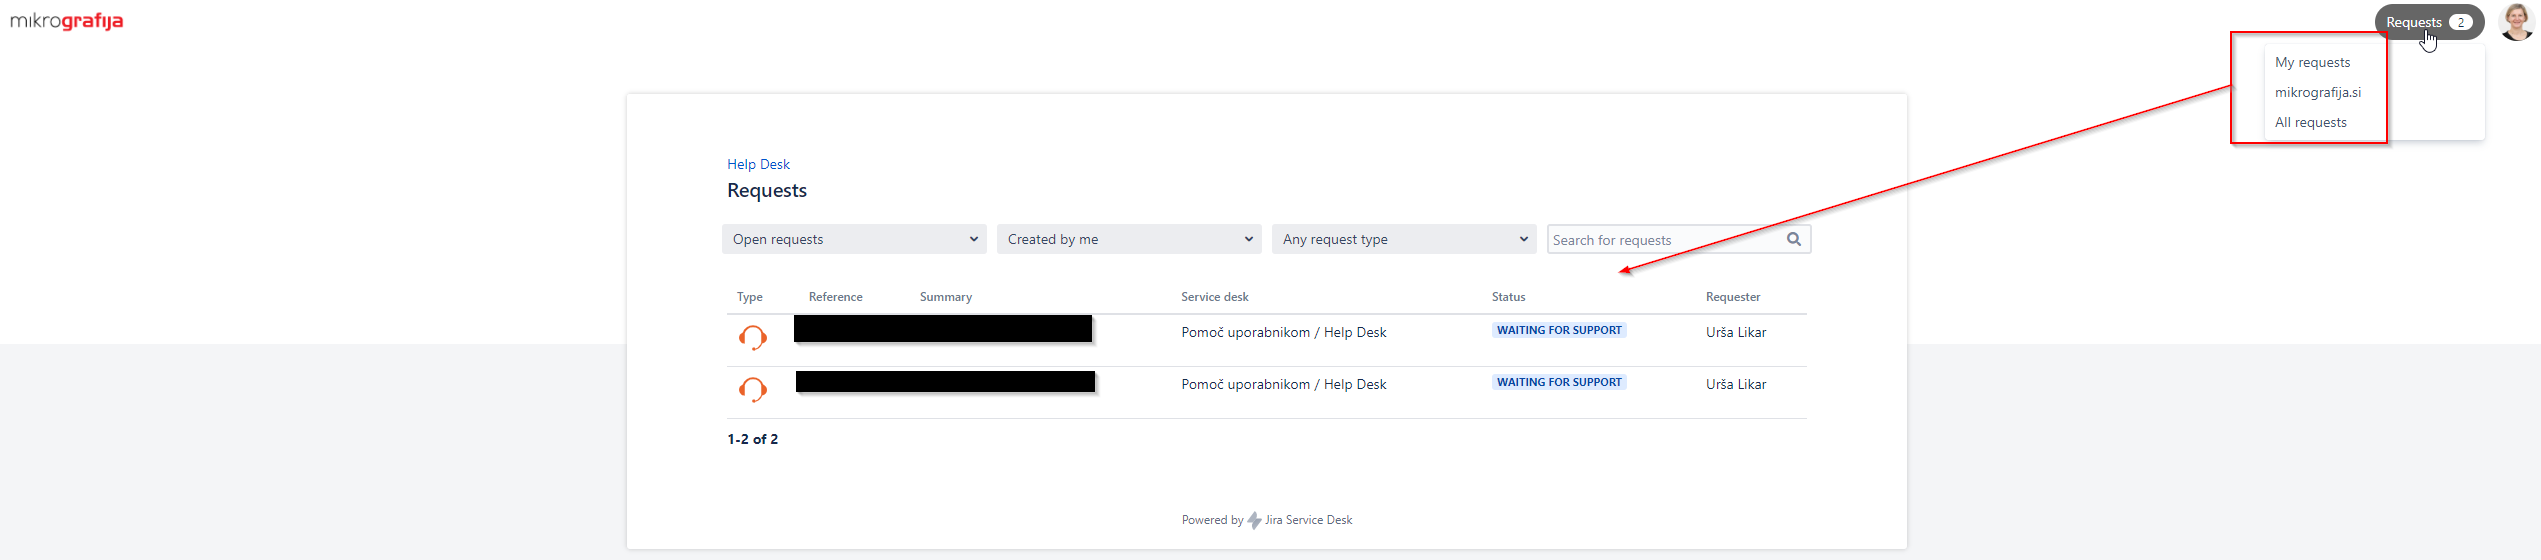Click the Jira Service Desk logo icon
2541x560 pixels.
click(x=1254, y=520)
